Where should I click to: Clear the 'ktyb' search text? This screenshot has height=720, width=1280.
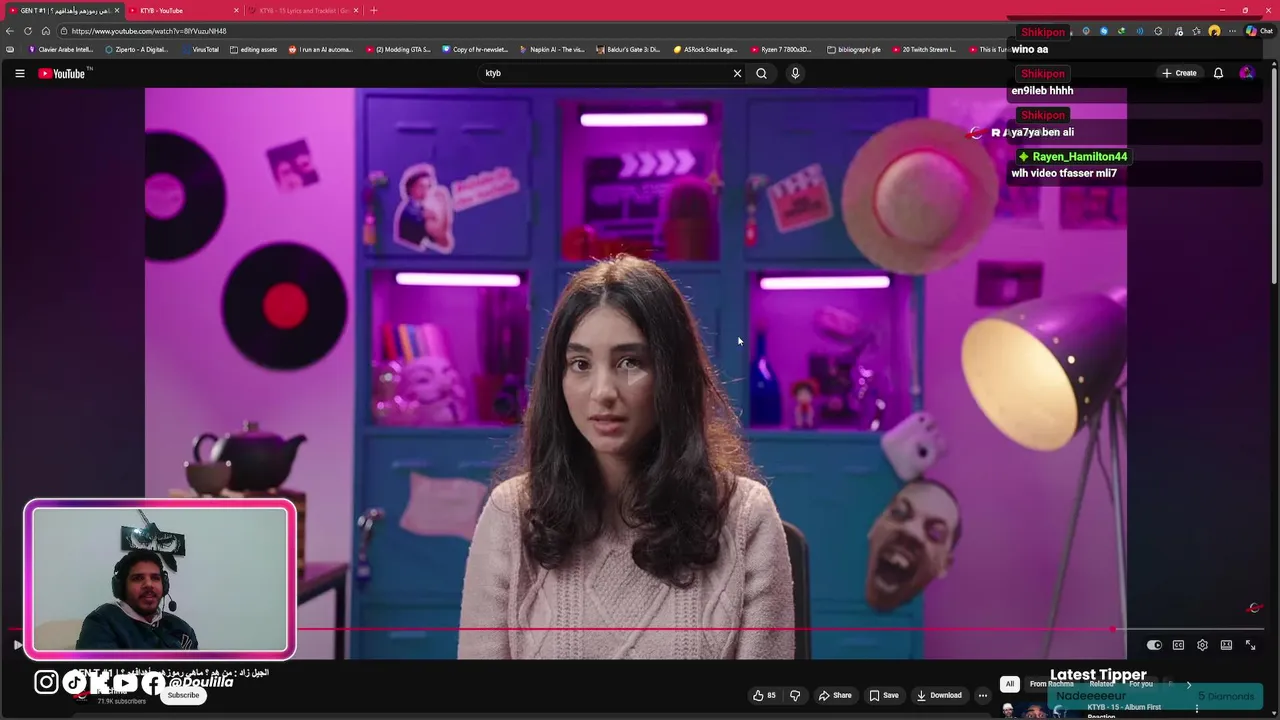click(737, 73)
